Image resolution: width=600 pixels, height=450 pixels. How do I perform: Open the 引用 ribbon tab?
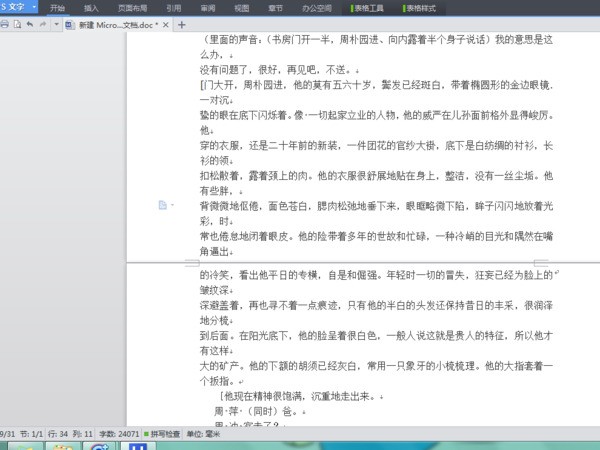[174, 8]
